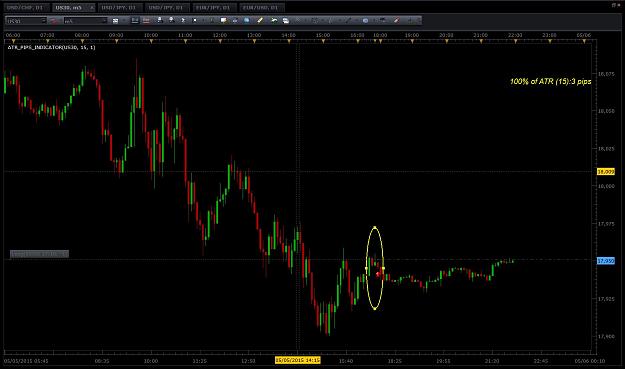The image size is (625, 369).
Task: Click the yellow note icon in the toolbar
Action: [x=224, y=20]
